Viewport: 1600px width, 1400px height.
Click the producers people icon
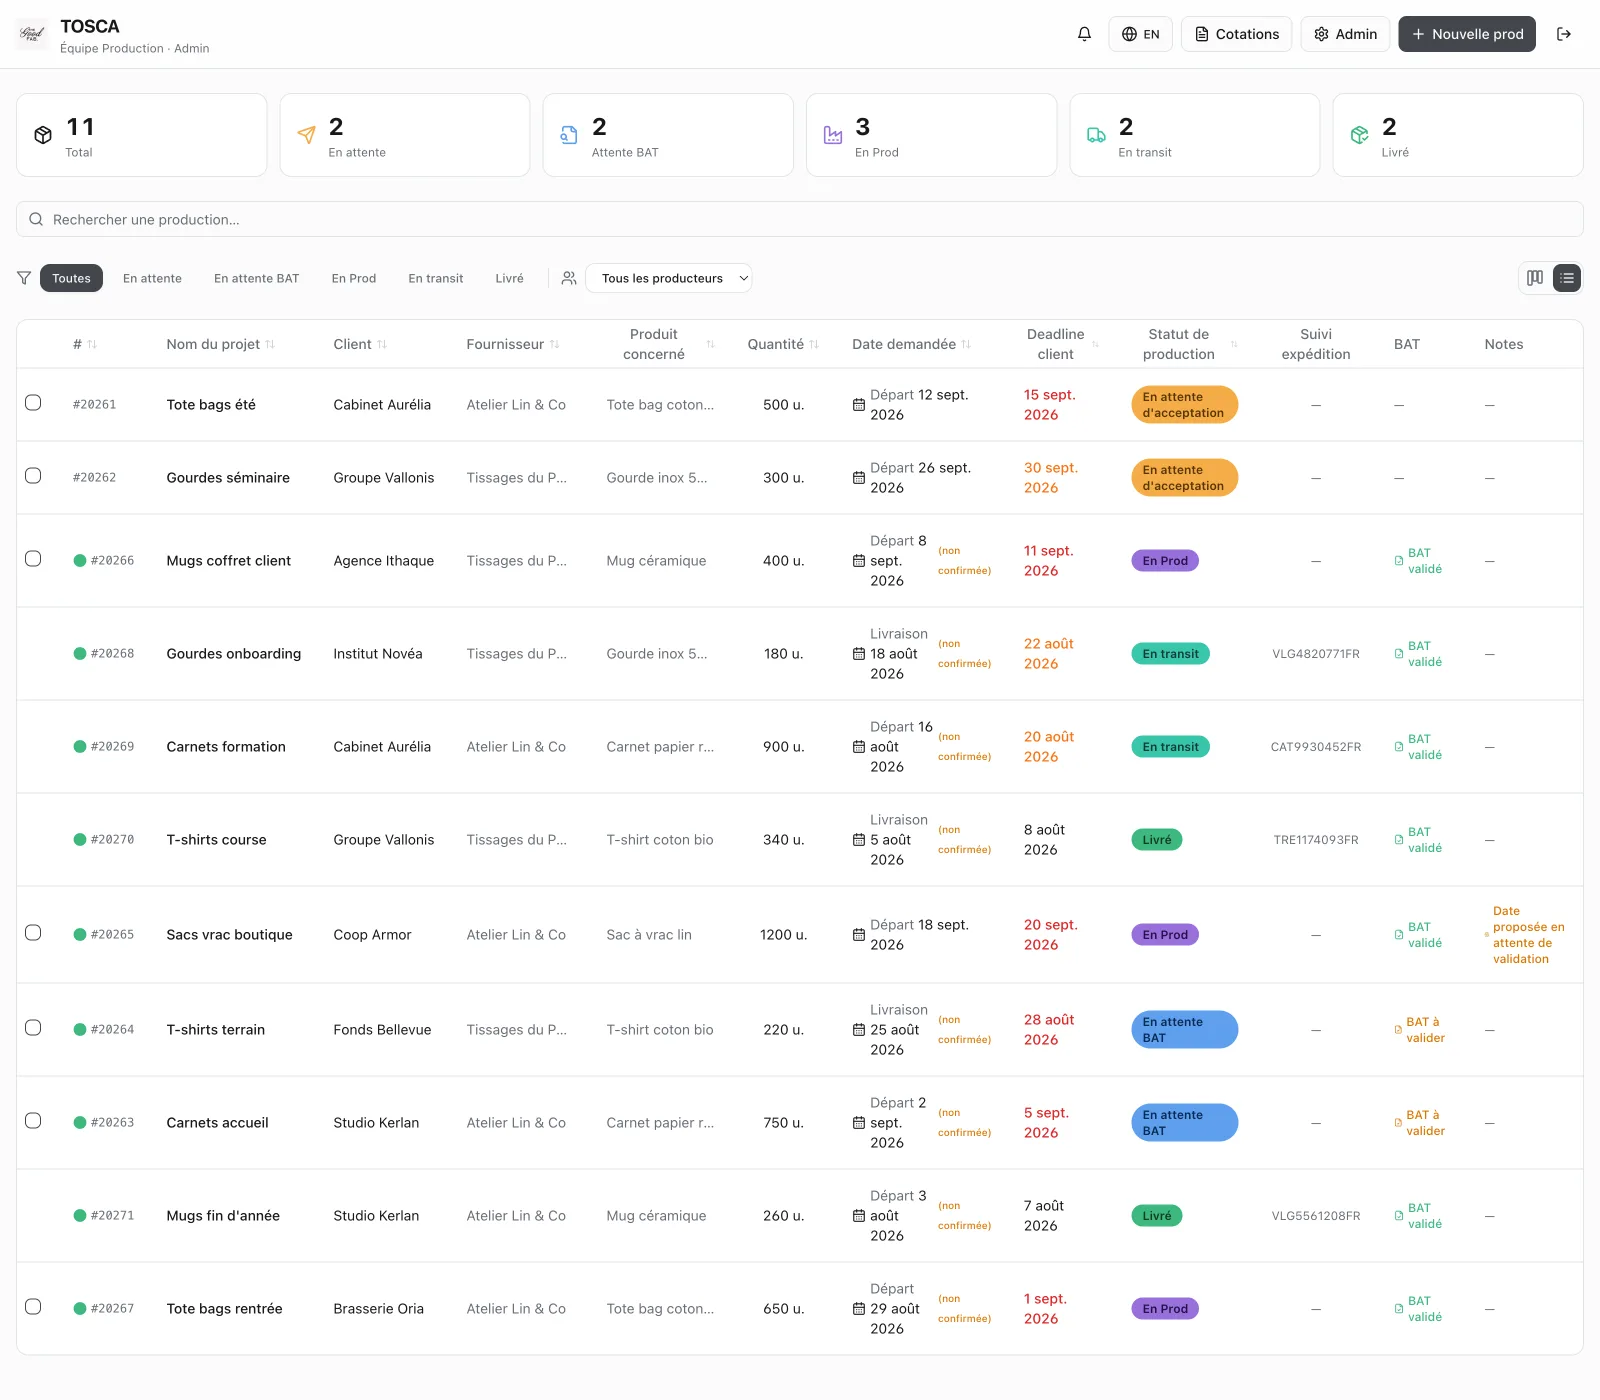569,278
